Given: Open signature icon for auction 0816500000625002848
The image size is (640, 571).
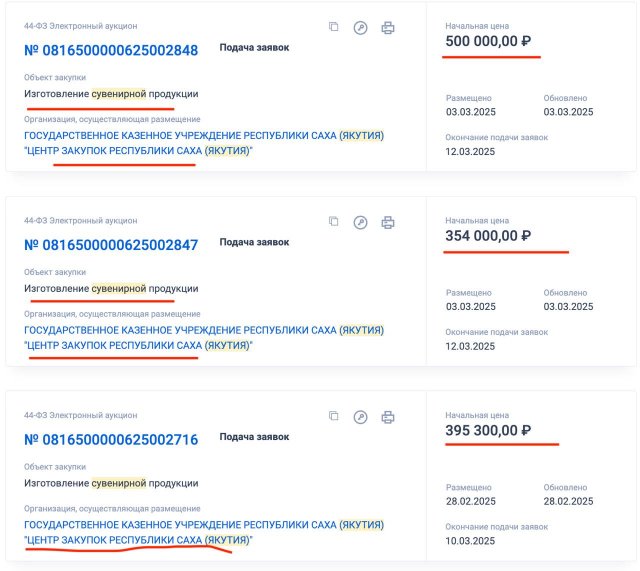Looking at the screenshot, I should pos(360,28).
